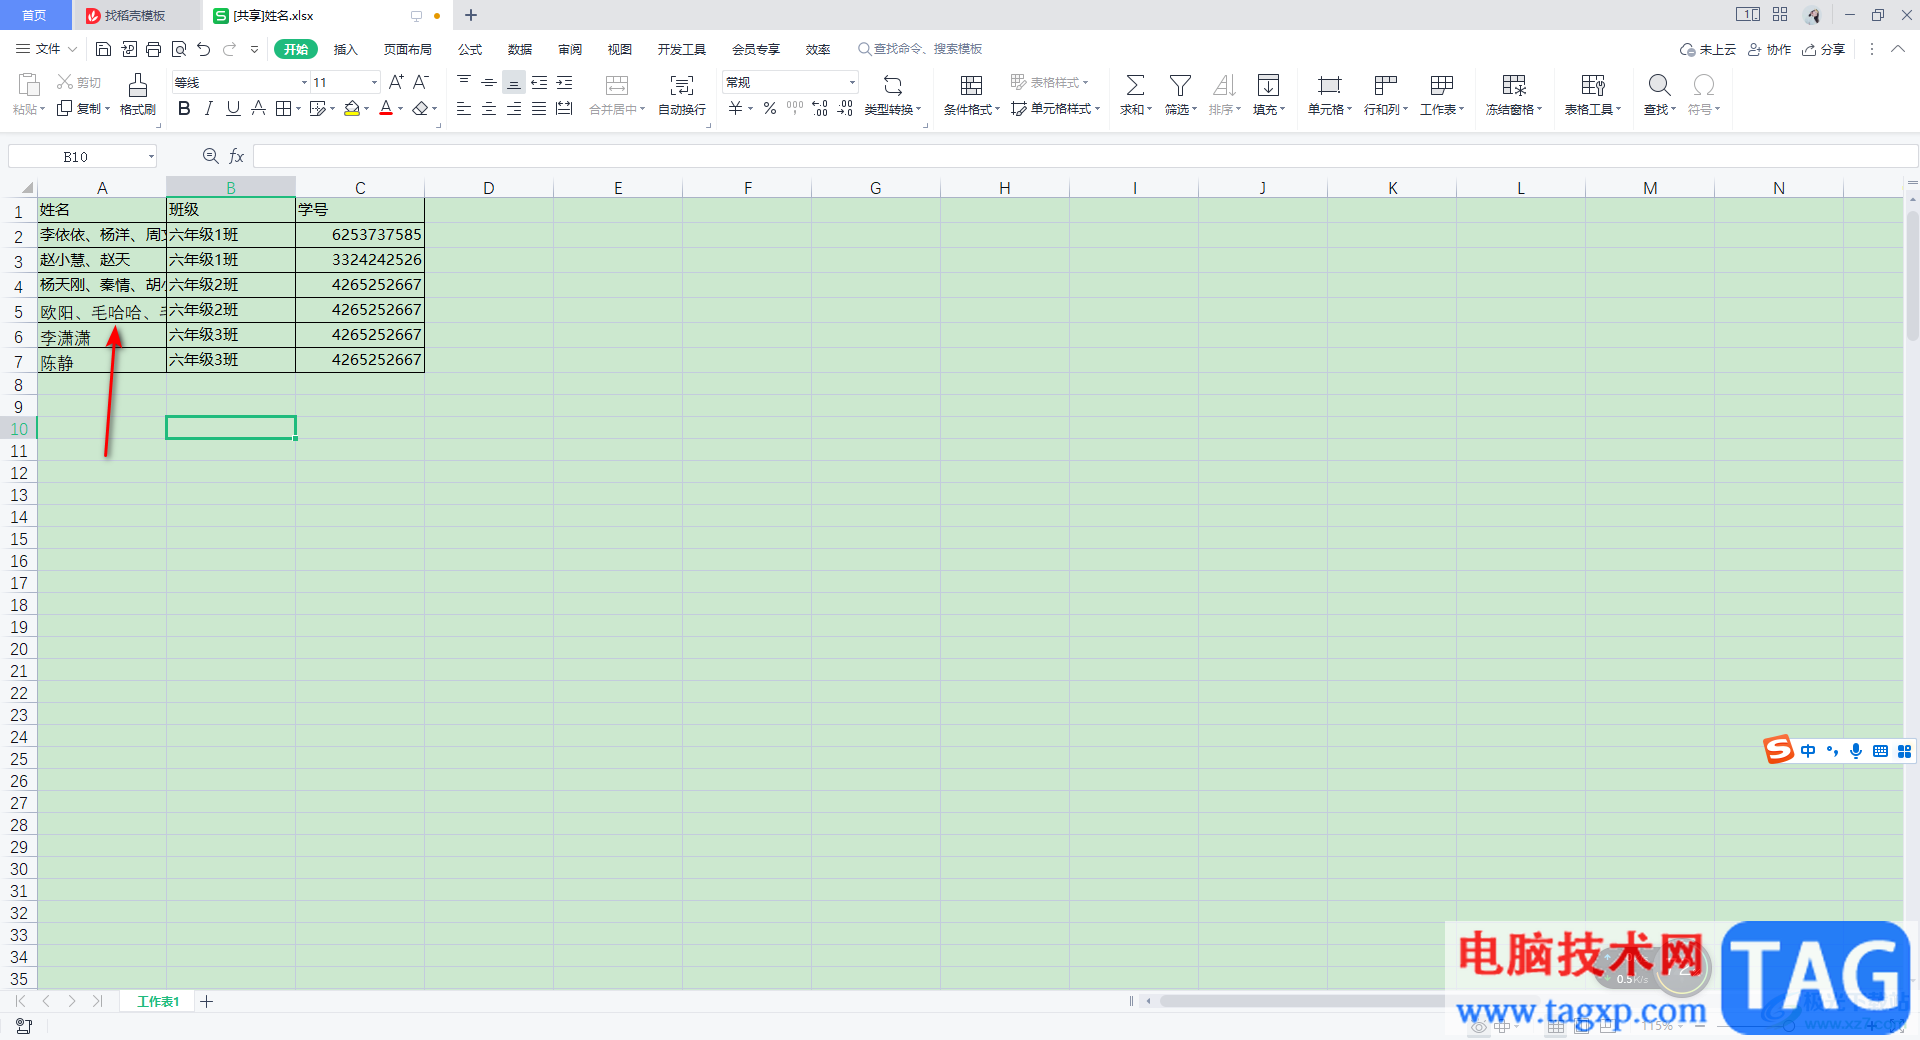Click the Fill (填充) icon
Image resolution: width=1920 pixels, height=1040 pixels.
point(1268,85)
